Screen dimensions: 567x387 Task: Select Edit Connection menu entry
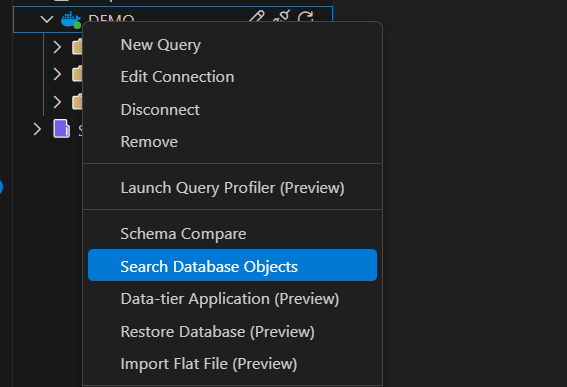click(x=232, y=77)
